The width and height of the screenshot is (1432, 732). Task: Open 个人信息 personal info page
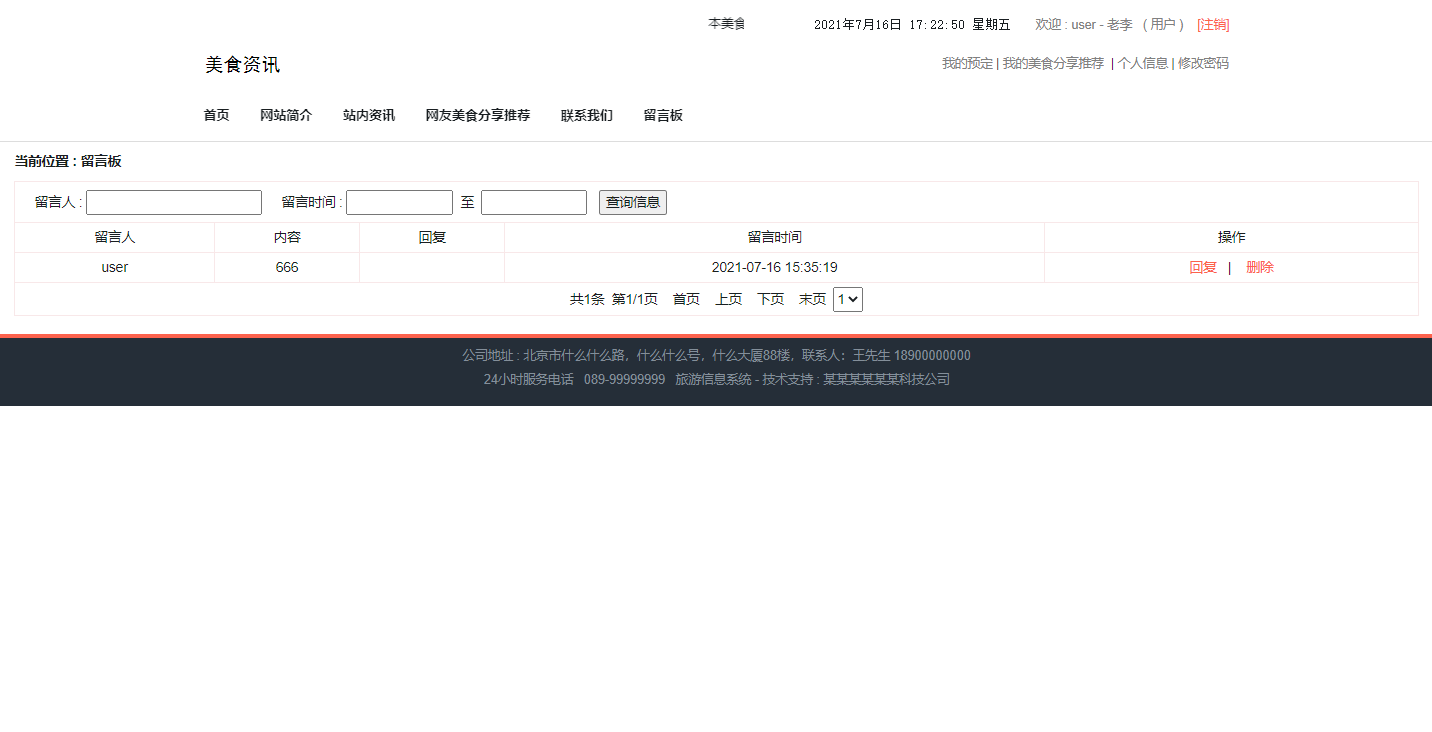[x=1142, y=63]
